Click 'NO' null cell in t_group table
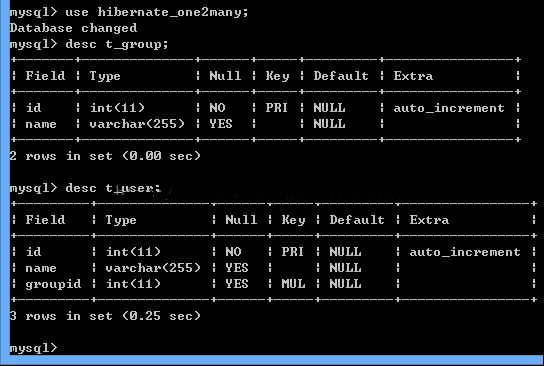Viewport: 544px width, 366px height. pyautogui.click(x=218, y=108)
